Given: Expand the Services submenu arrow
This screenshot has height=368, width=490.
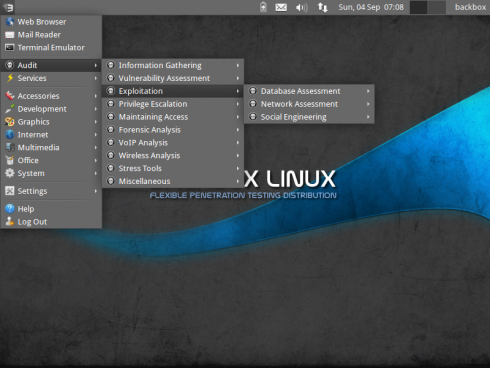Looking at the screenshot, I should [96, 78].
